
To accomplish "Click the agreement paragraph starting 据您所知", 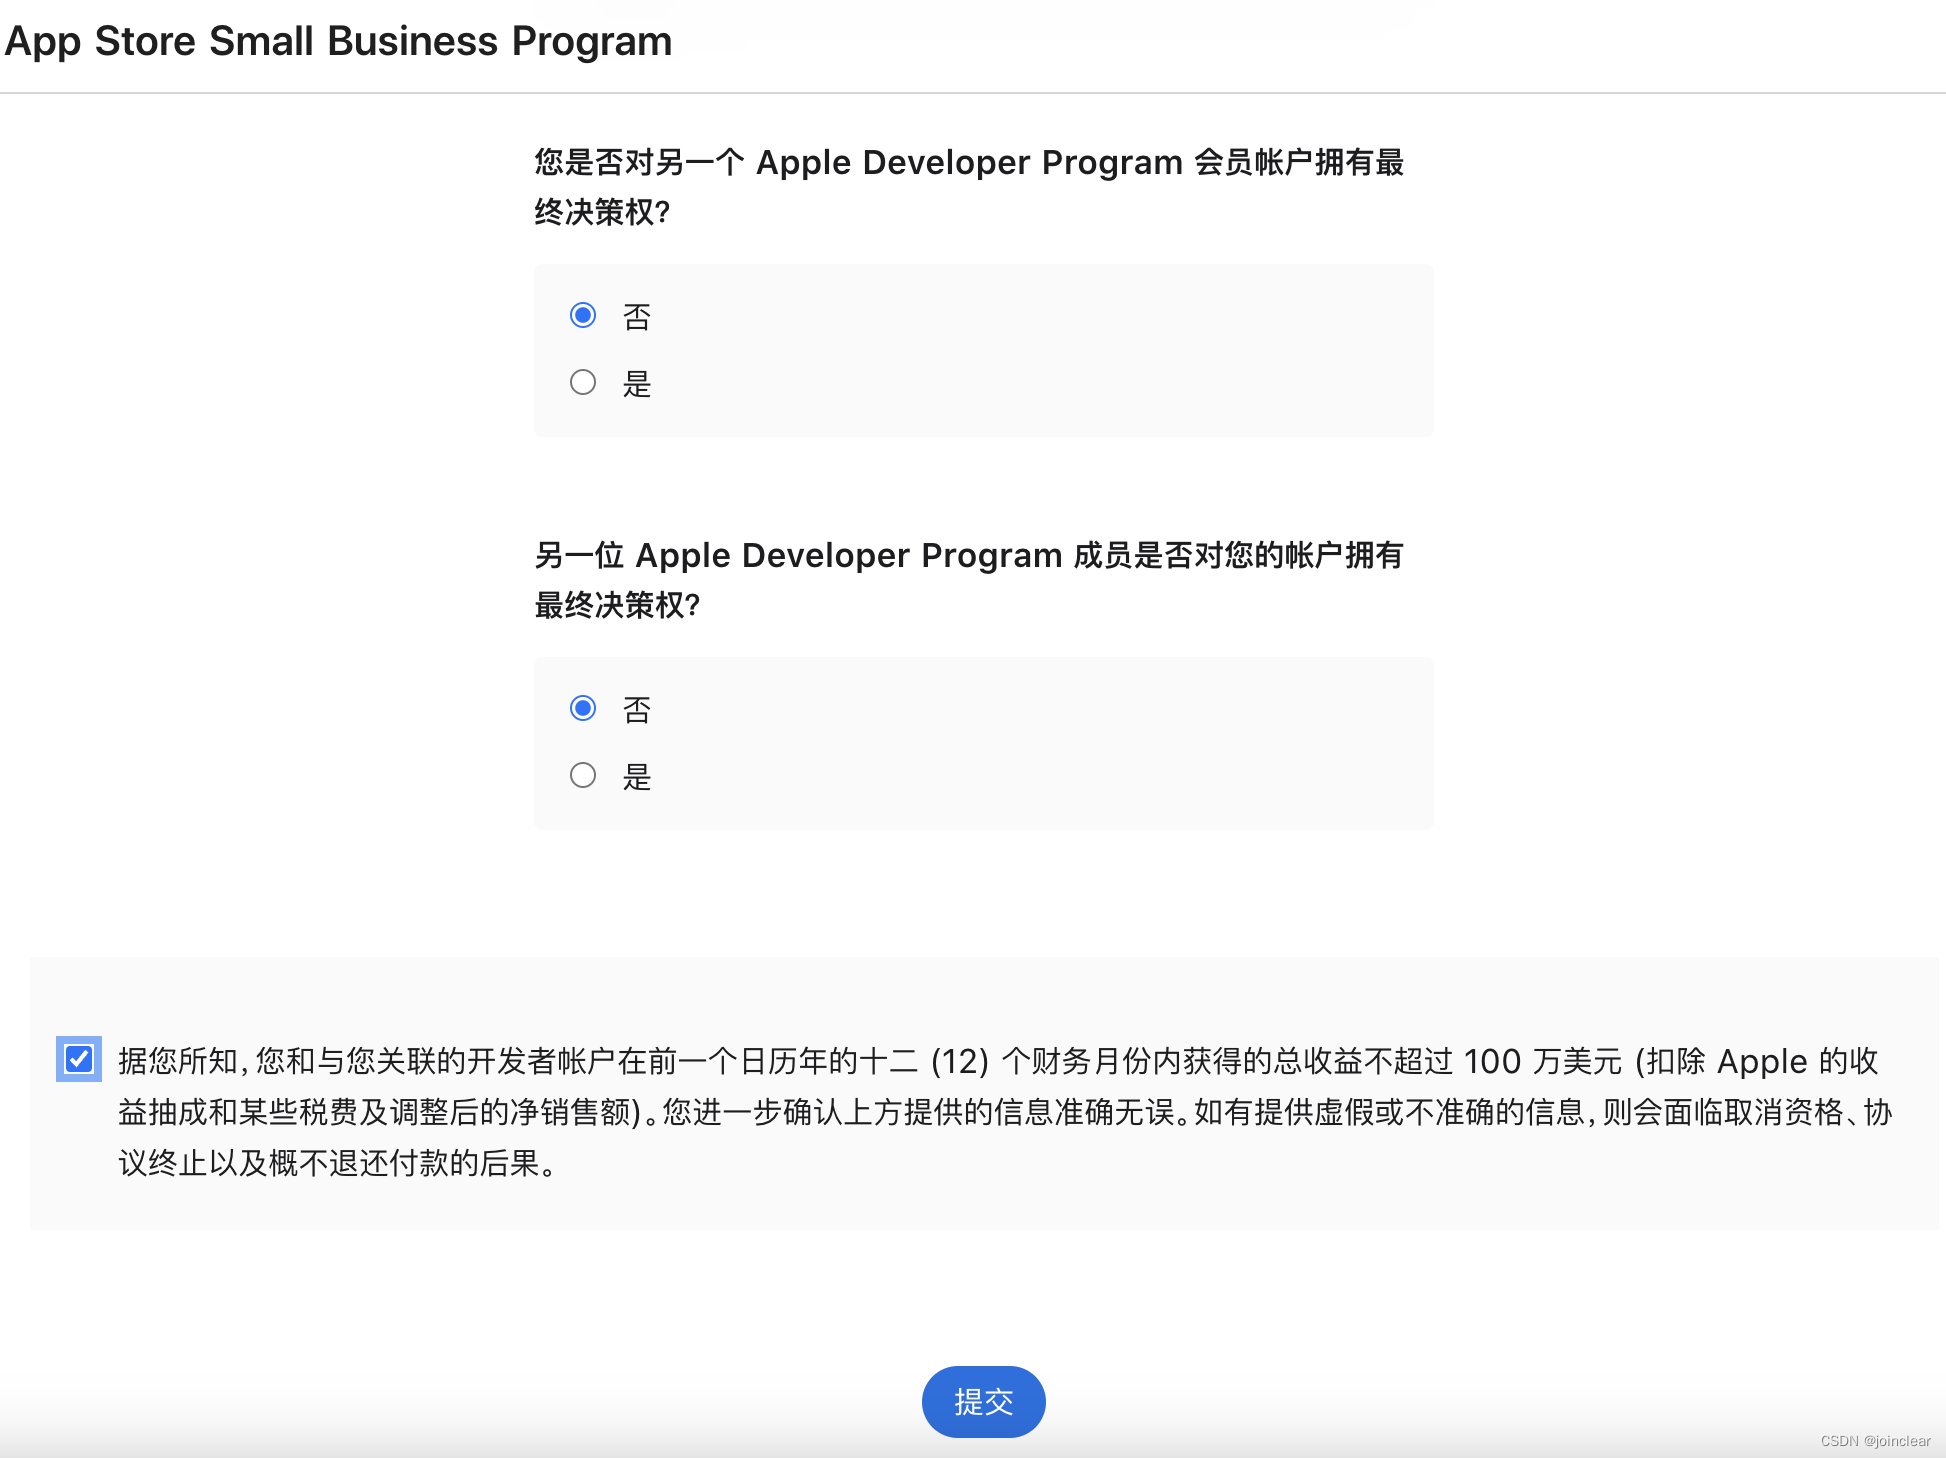I will [1005, 1112].
